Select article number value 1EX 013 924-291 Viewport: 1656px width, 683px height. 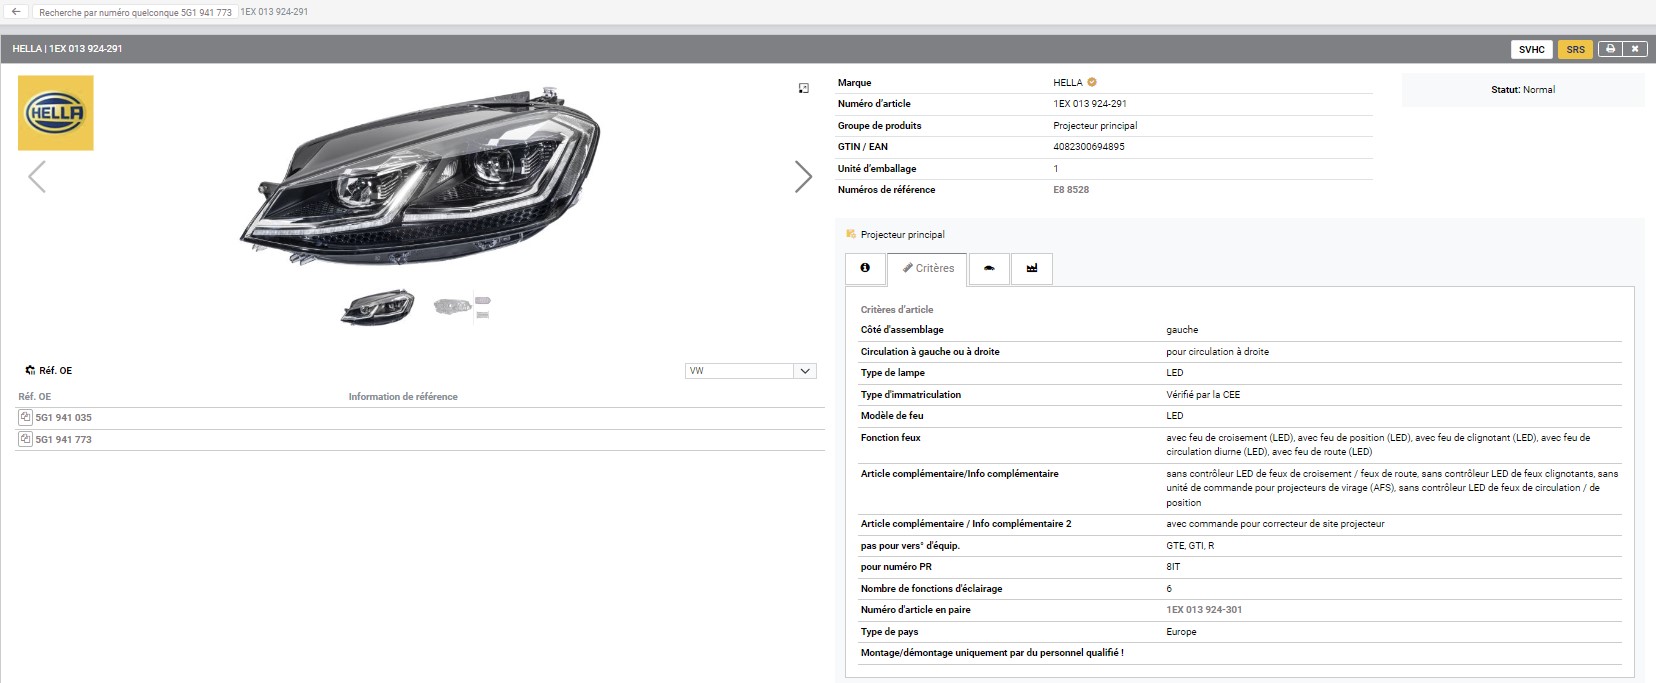[1090, 104]
